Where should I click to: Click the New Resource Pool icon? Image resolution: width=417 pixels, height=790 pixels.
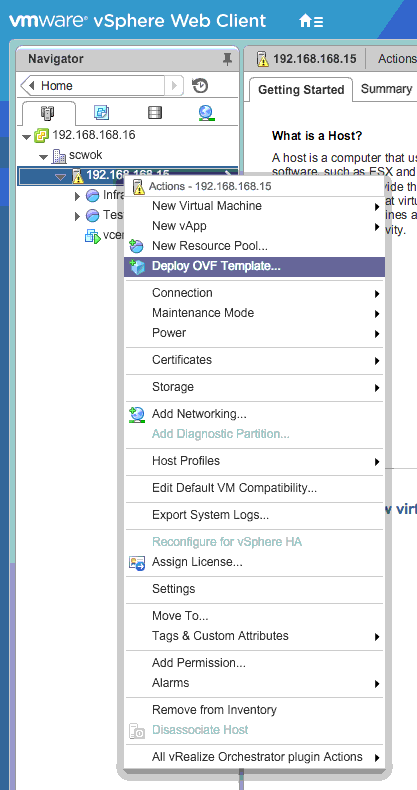[136, 246]
